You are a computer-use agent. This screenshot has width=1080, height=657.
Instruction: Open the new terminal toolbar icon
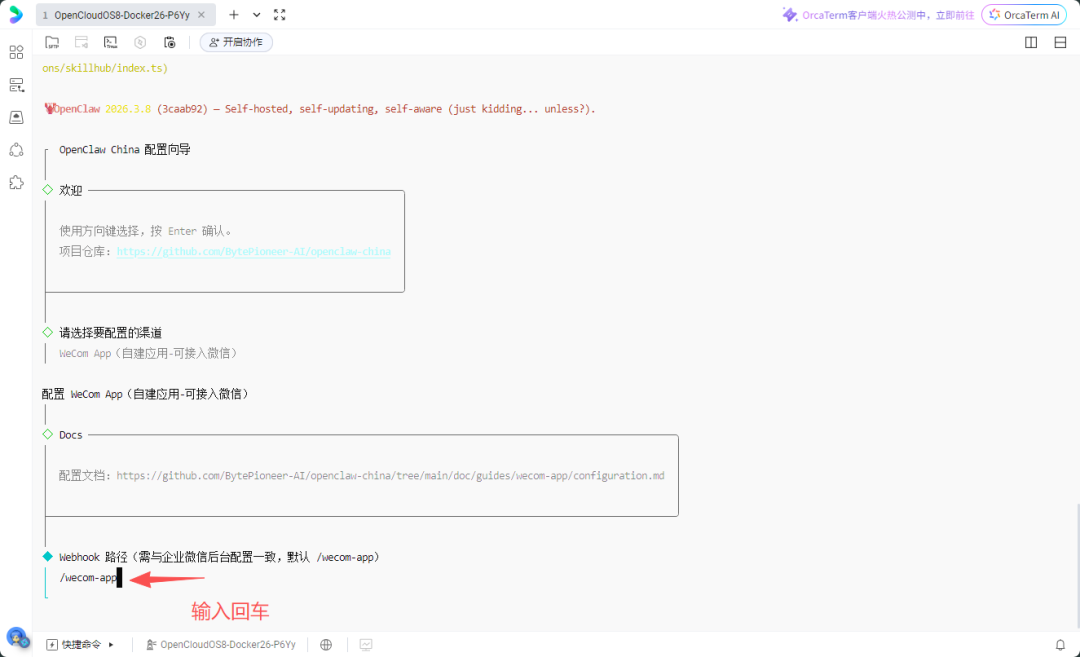[x=110, y=42]
